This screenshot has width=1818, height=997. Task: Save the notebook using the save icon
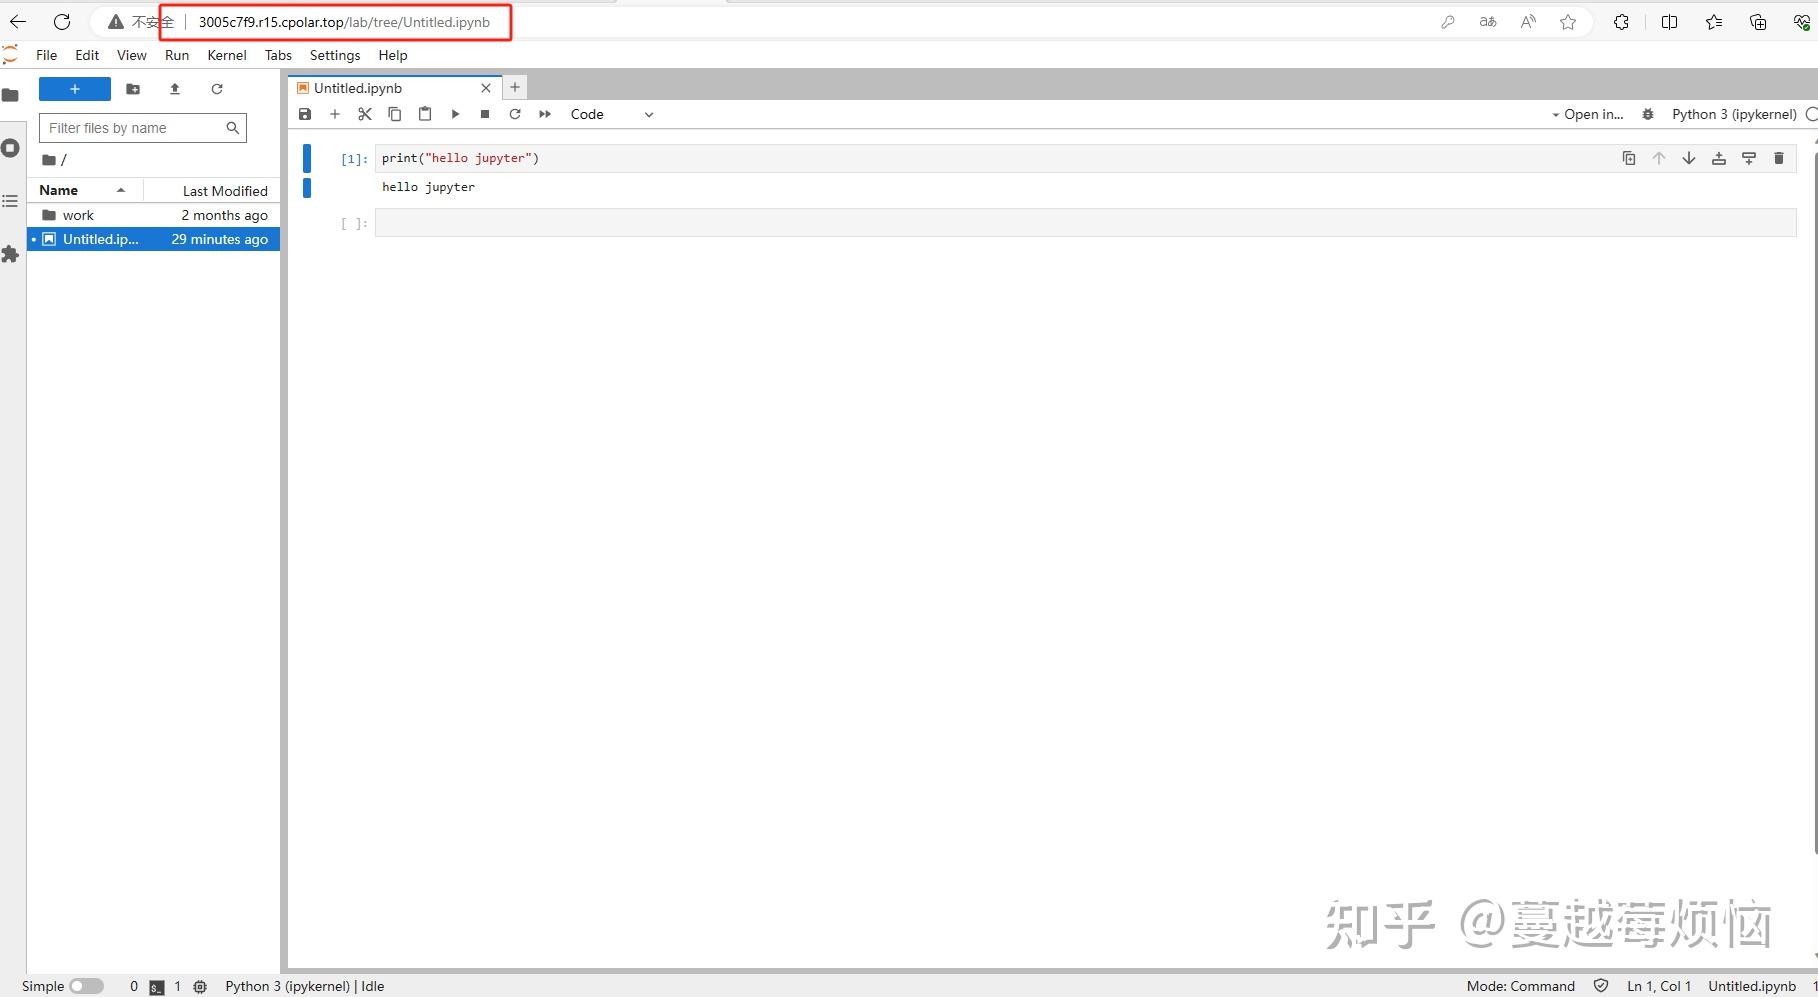pyautogui.click(x=305, y=114)
